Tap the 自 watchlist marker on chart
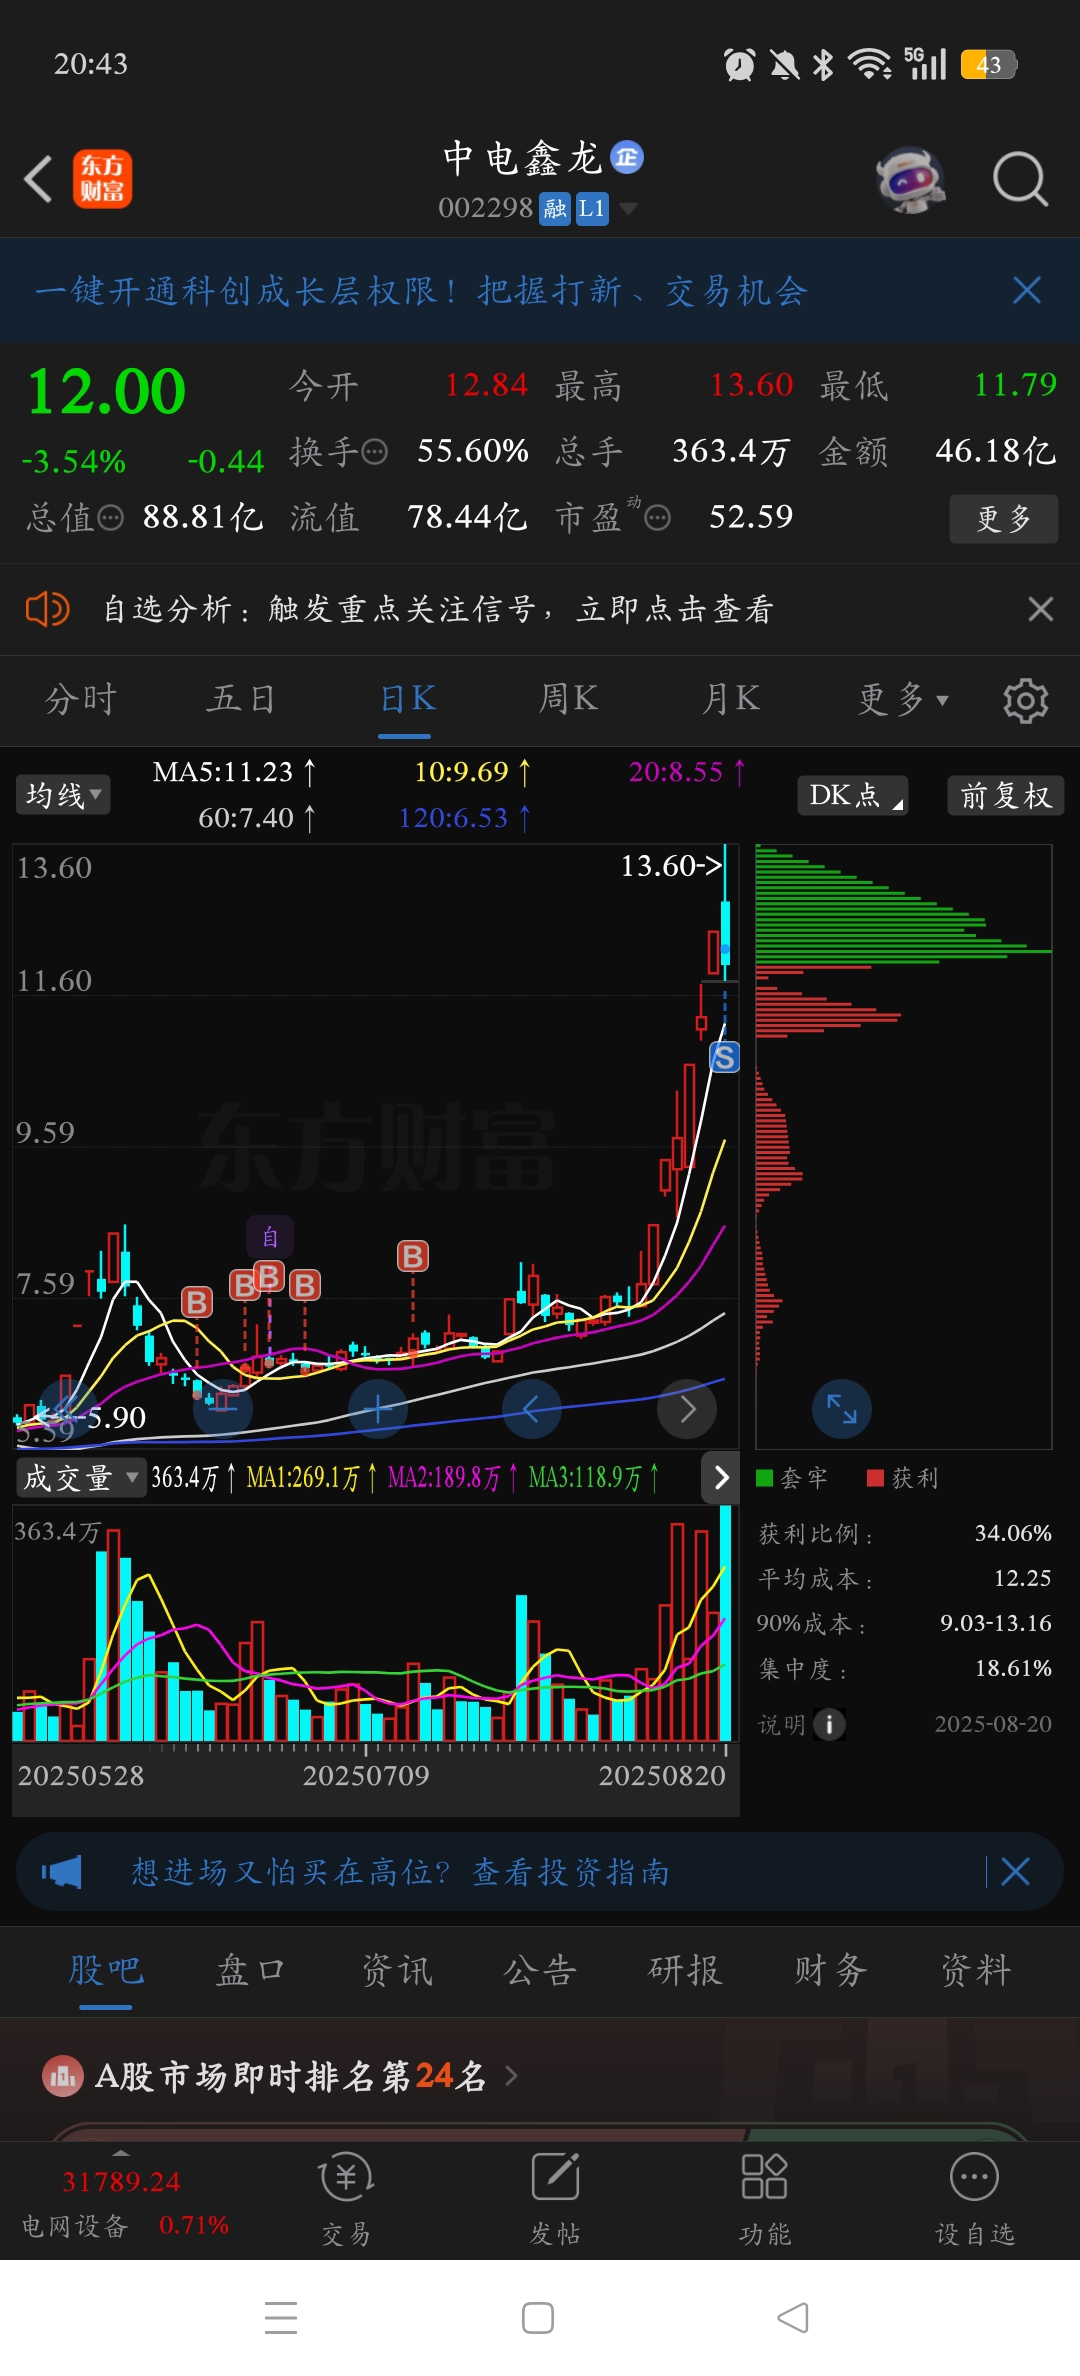Image resolution: width=1080 pixels, height=2376 pixels. click(x=270, y=1238)
